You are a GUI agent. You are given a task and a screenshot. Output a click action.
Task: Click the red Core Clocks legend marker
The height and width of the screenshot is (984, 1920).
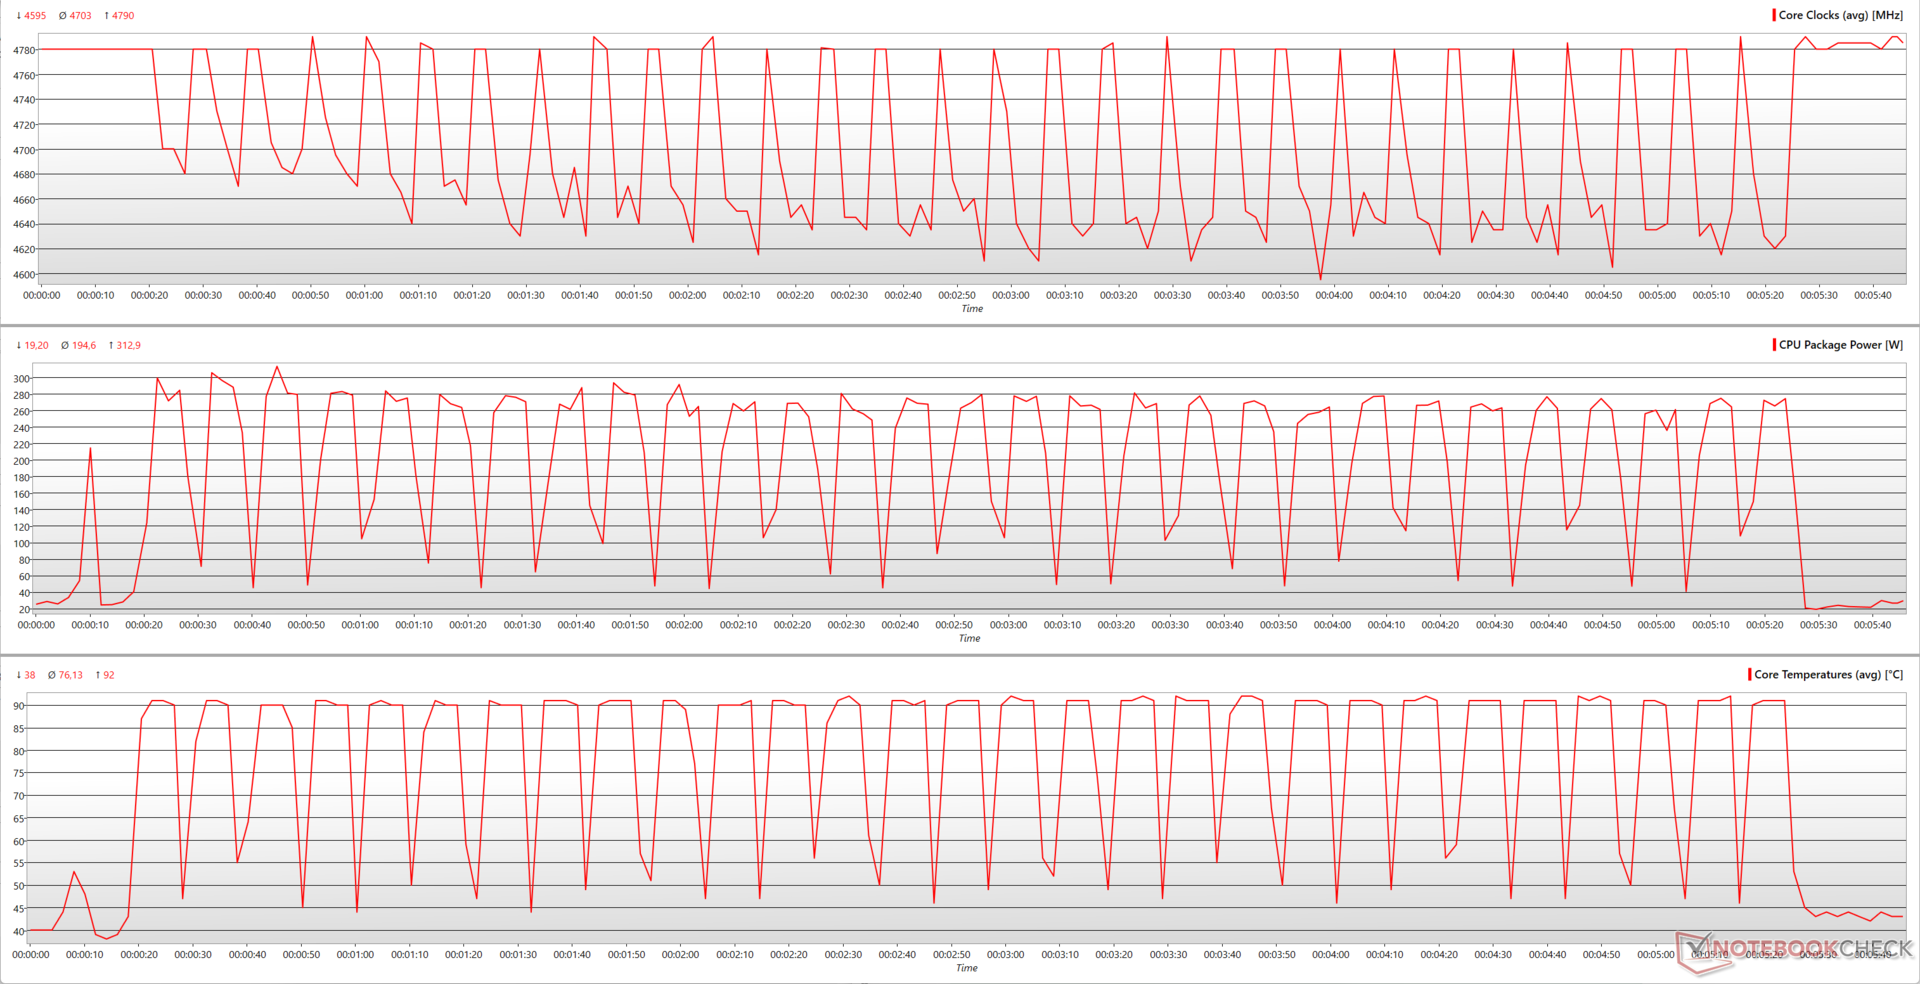1774,15
